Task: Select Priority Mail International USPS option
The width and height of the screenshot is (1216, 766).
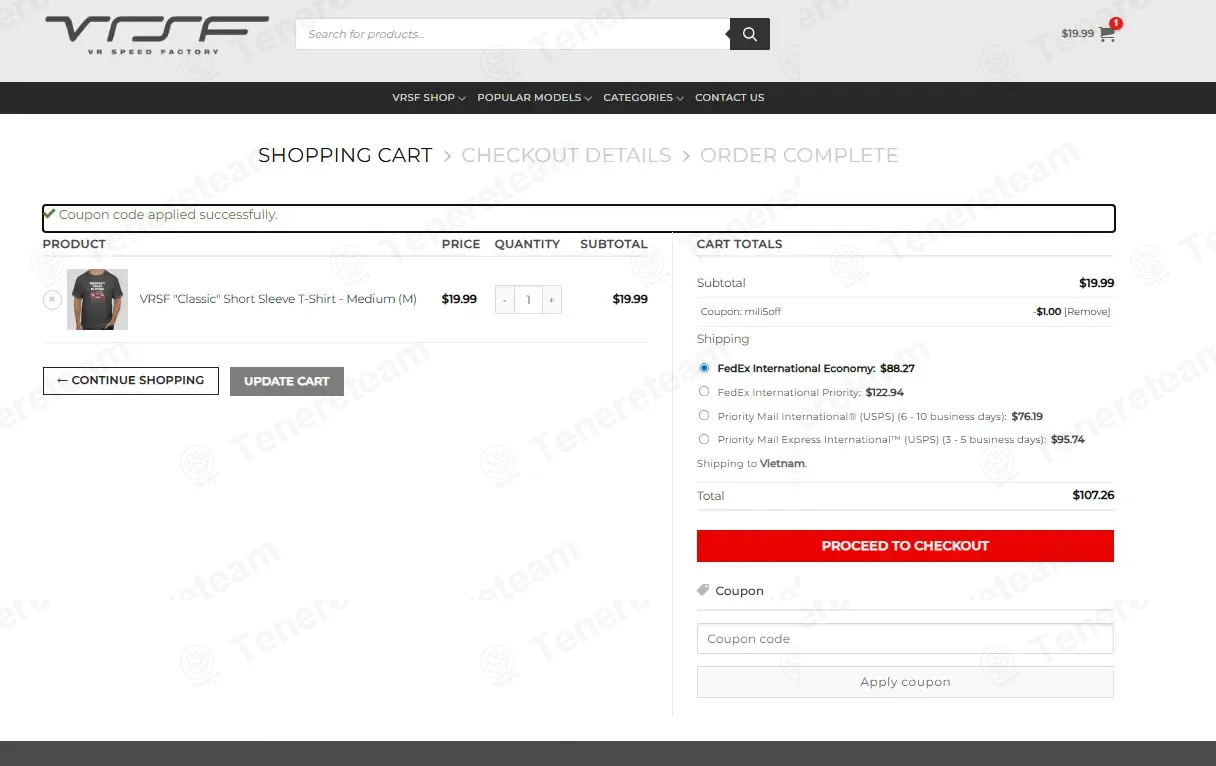Action: click(x=704, y=416)
